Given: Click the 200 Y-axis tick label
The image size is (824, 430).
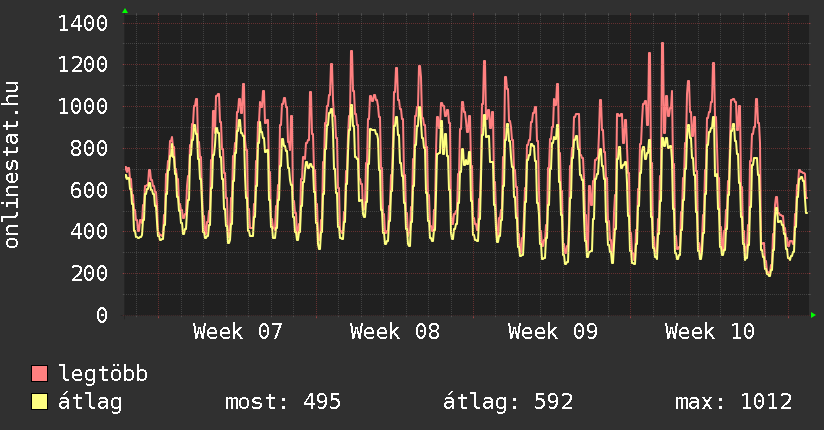Looking at the screenshot, I should coord(90,273).
